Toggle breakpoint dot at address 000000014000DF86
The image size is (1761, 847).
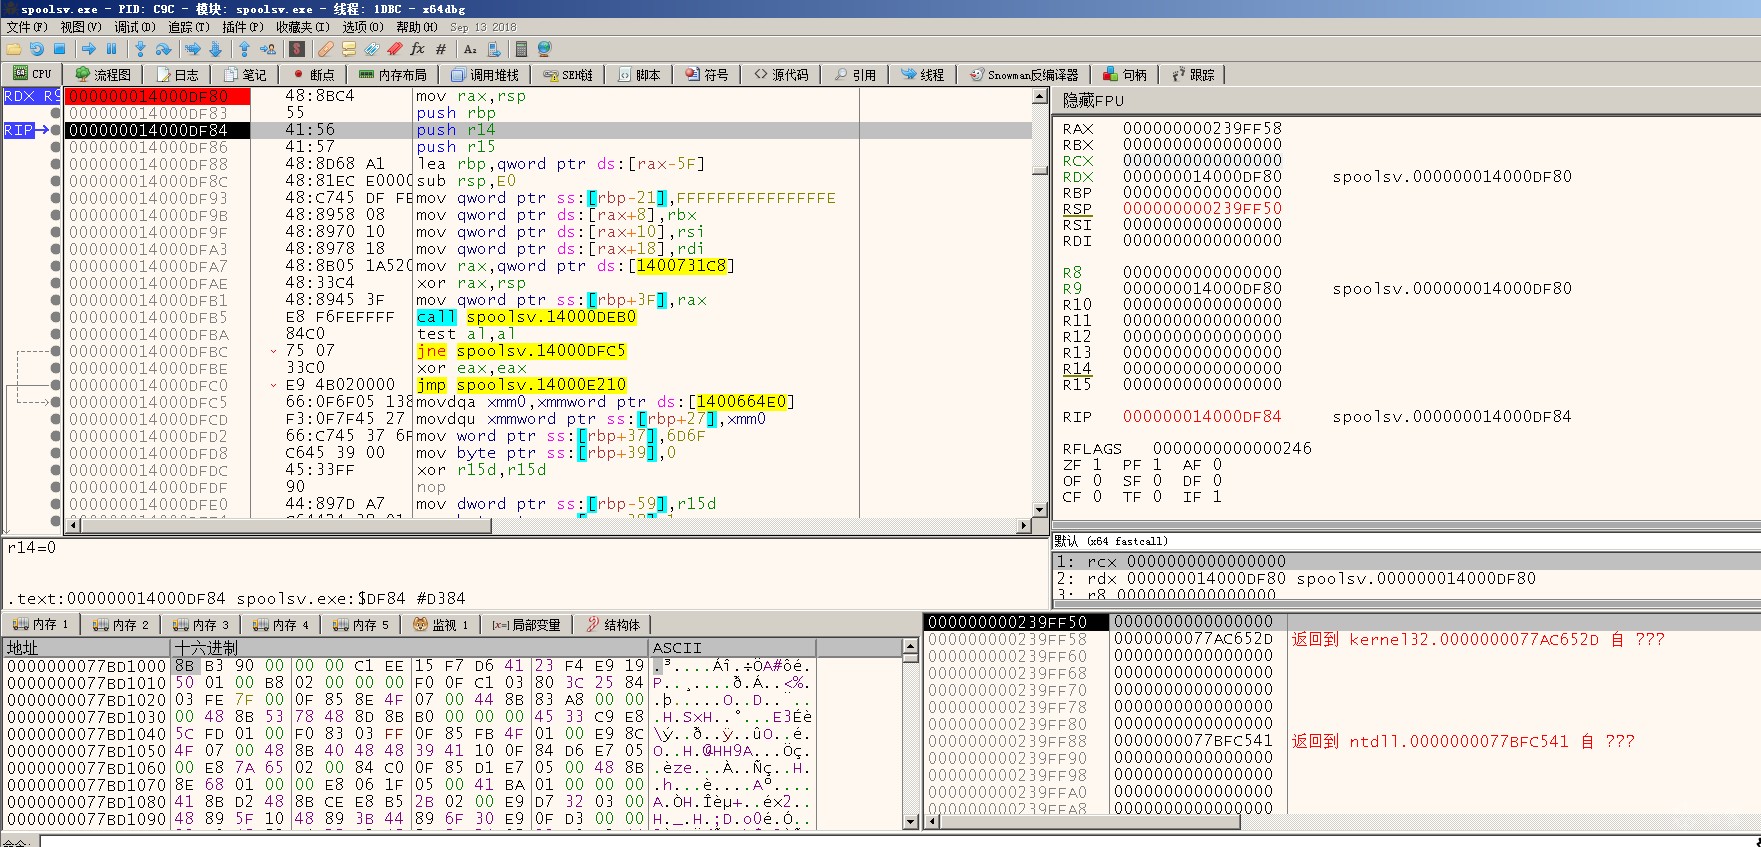pos(56,147)
